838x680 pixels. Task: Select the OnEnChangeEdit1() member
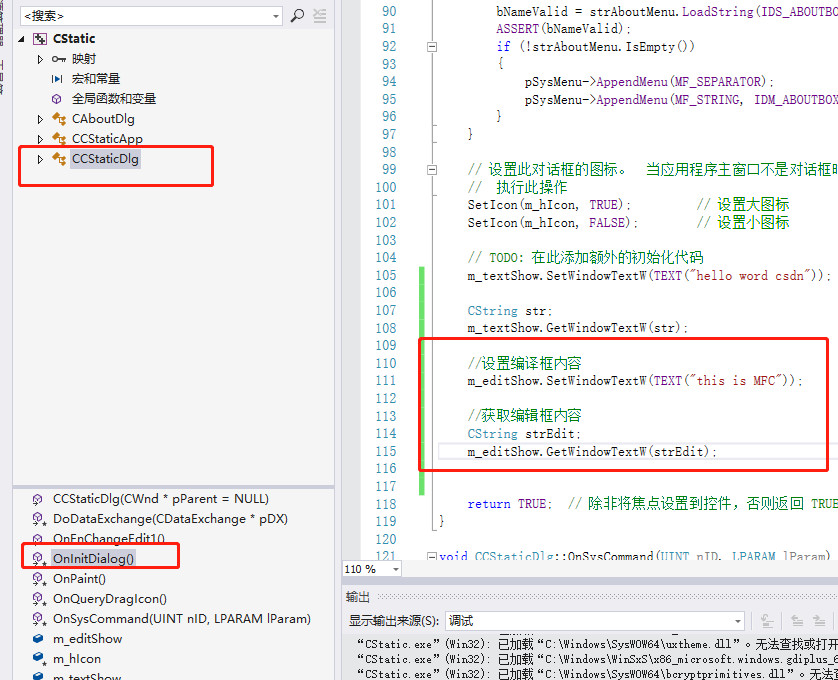(109, 538)
